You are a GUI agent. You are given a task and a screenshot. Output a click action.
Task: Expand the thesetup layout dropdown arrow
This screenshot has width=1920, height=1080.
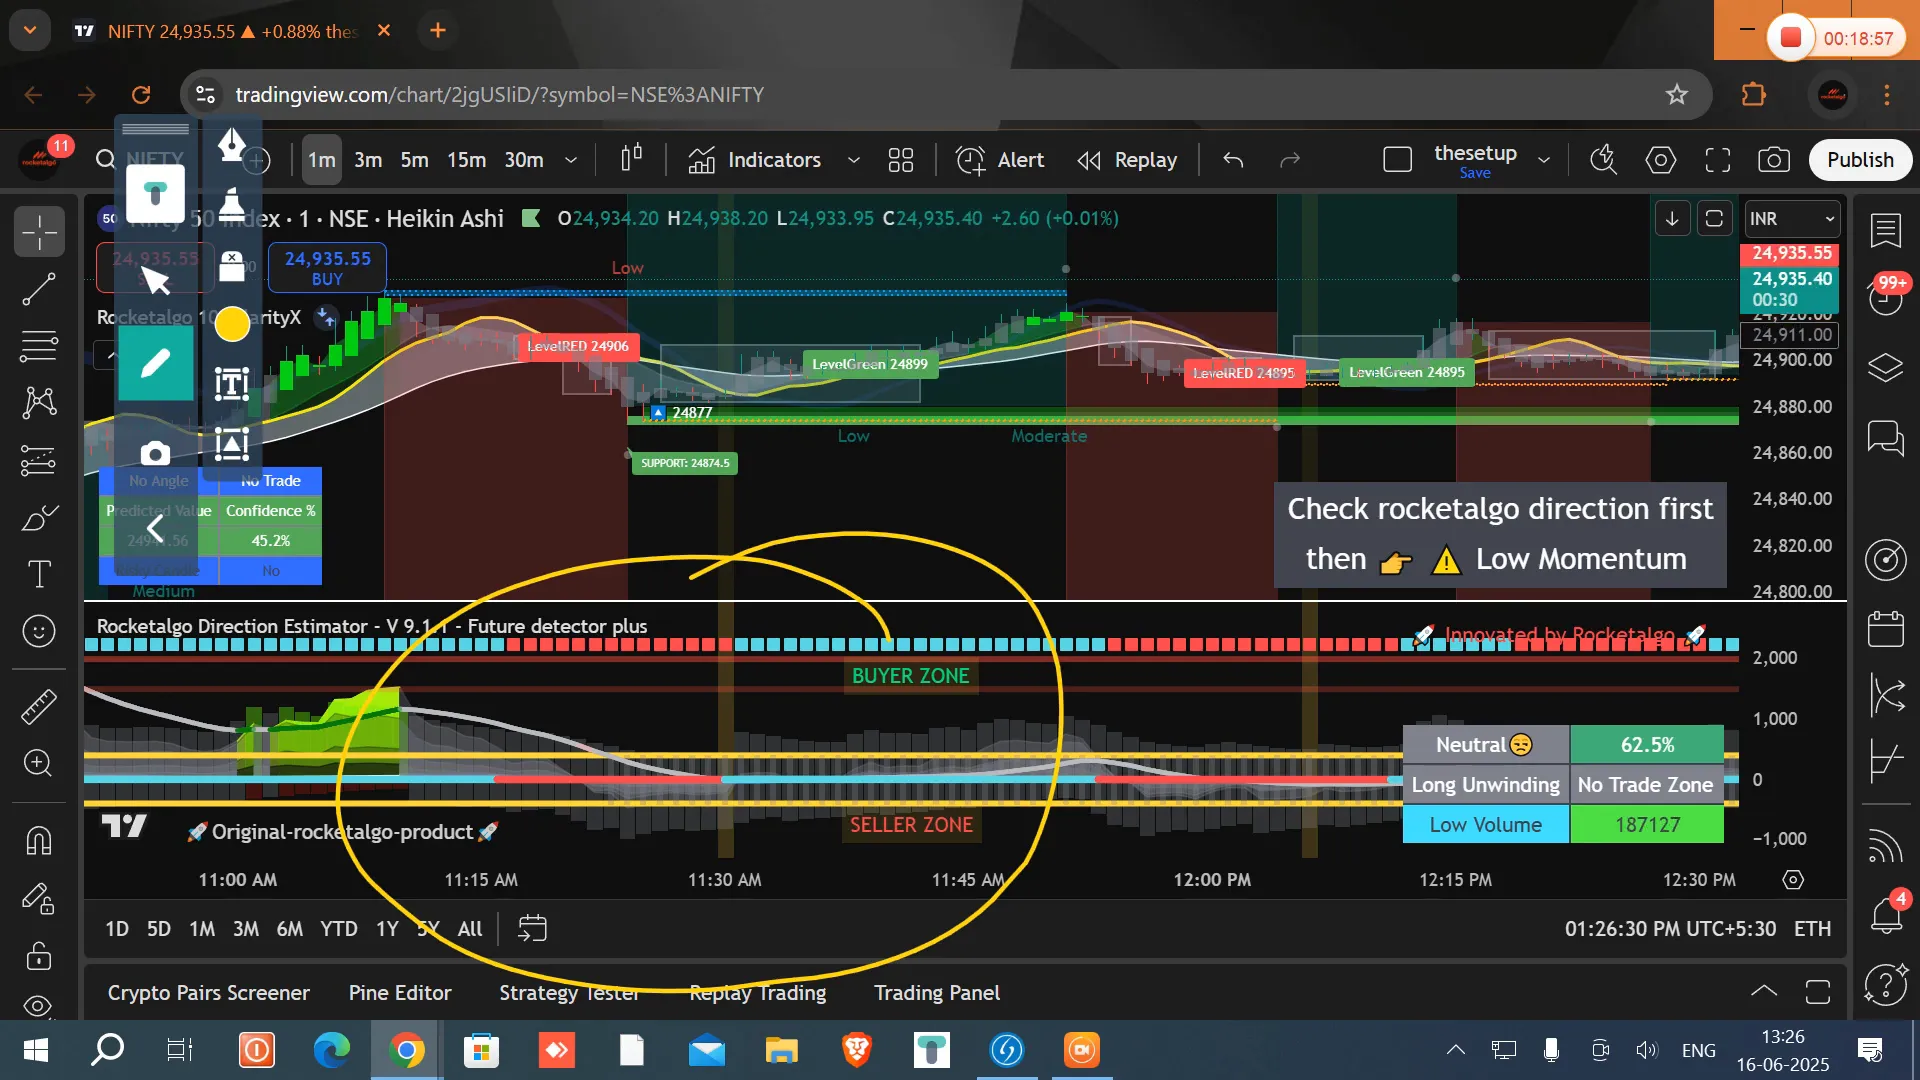(x=1543, y=160)
